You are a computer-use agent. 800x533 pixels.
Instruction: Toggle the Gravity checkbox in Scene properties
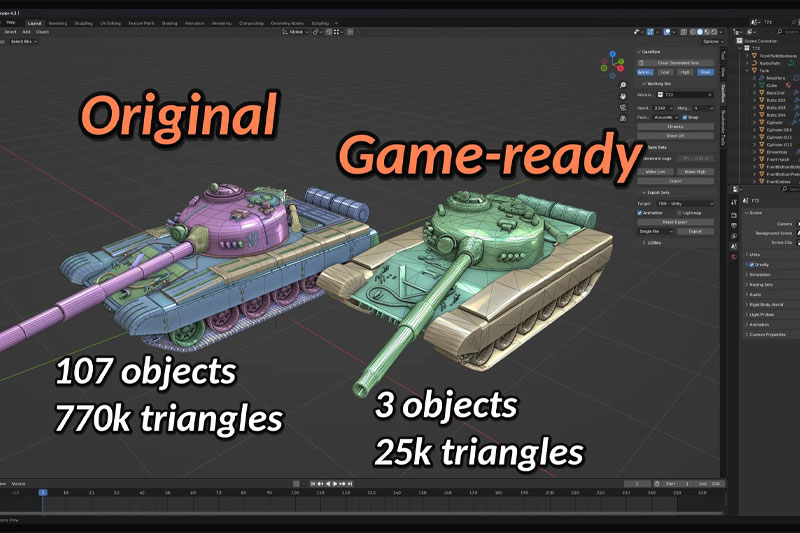point(752,265)
